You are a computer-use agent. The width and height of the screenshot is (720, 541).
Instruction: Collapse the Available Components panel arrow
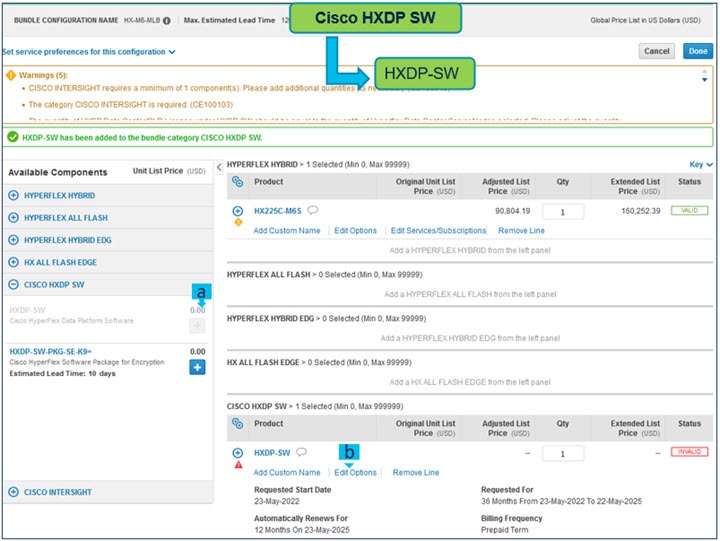pos(219,167)
